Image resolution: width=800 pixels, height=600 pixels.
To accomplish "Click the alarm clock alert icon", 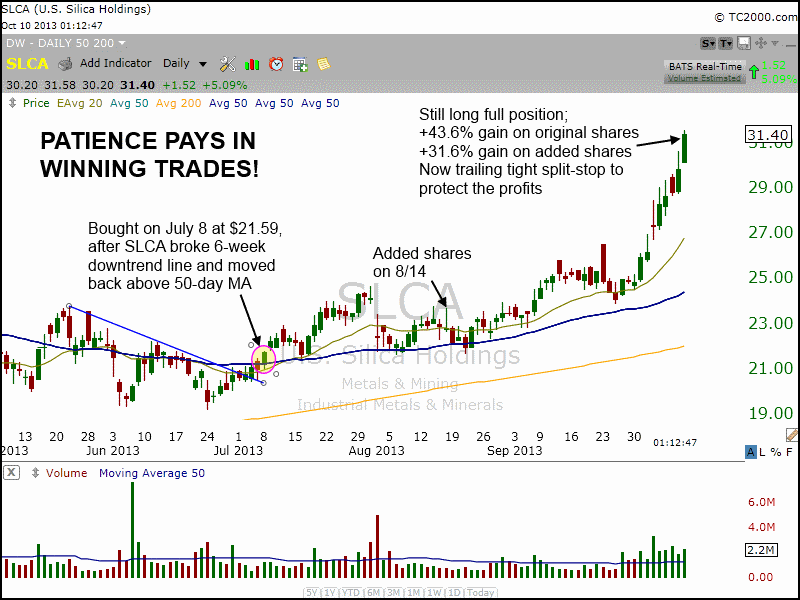I will pyautogui.click(x=276, y=62).
